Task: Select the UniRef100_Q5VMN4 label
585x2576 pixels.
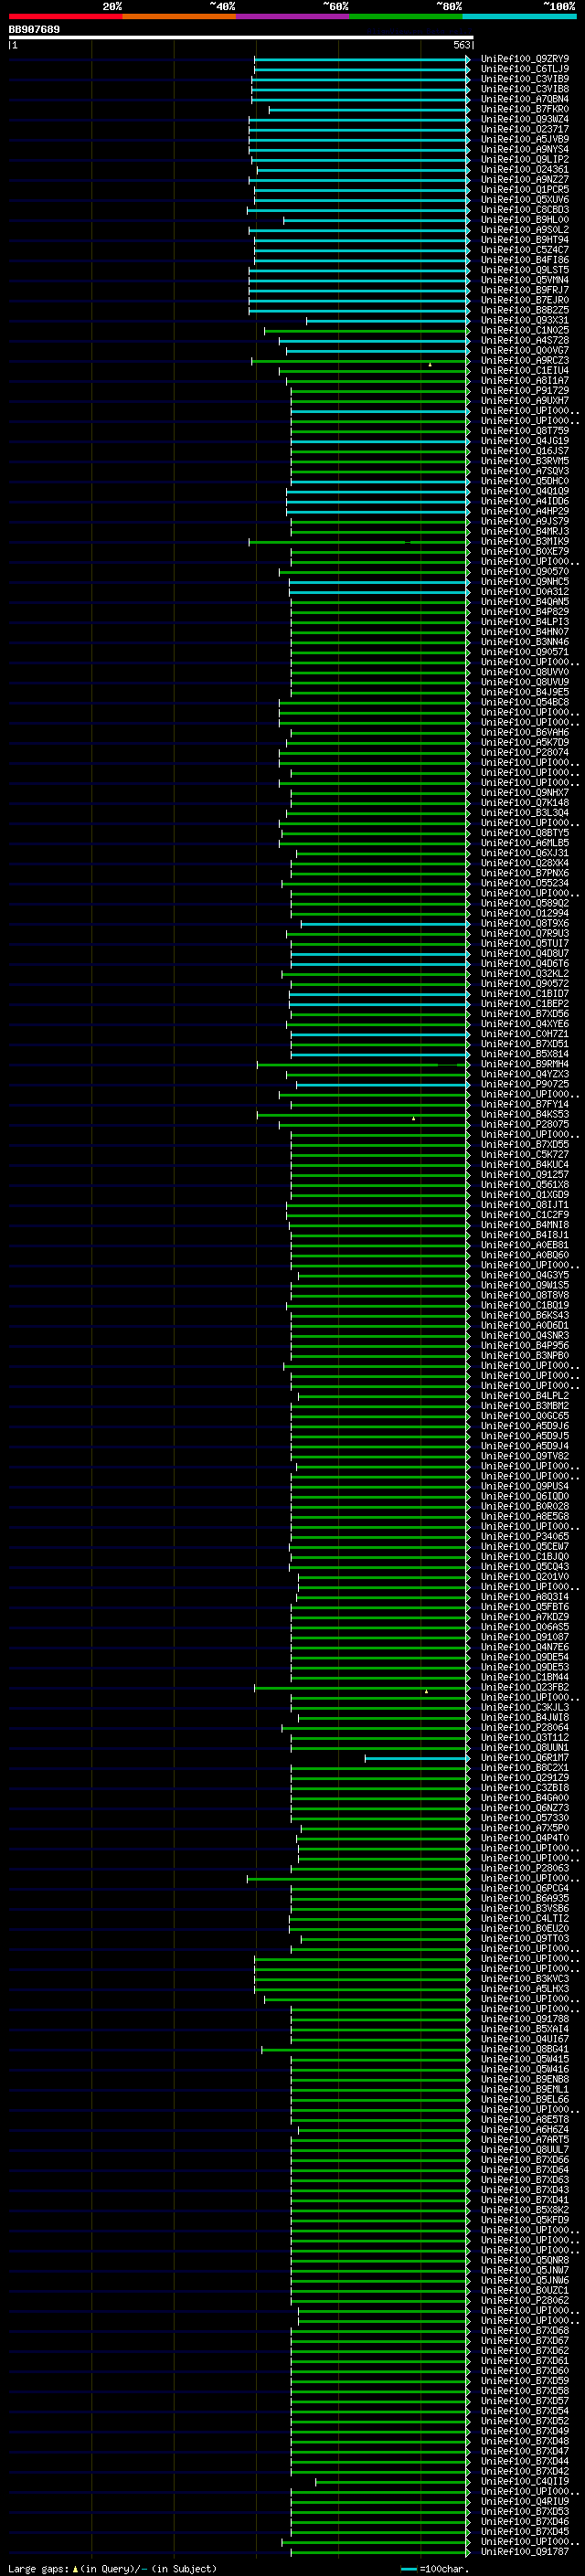Action: (524, 280)
